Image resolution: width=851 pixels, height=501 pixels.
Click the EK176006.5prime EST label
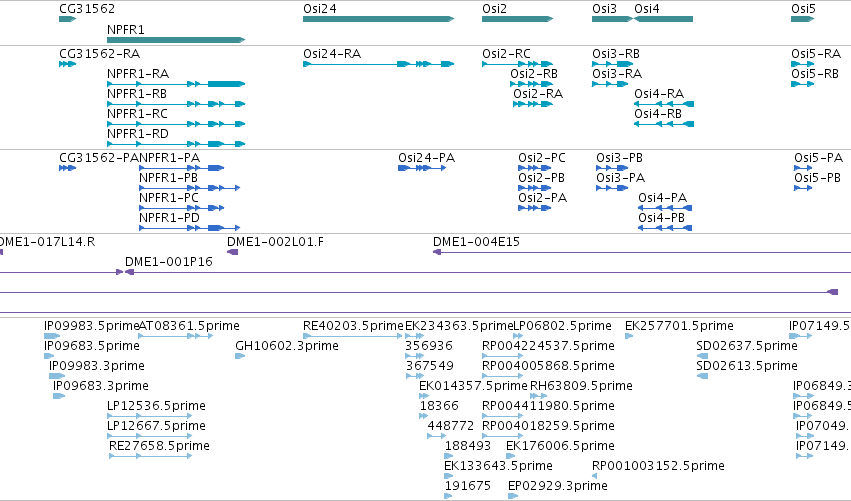tap(560, 446)
